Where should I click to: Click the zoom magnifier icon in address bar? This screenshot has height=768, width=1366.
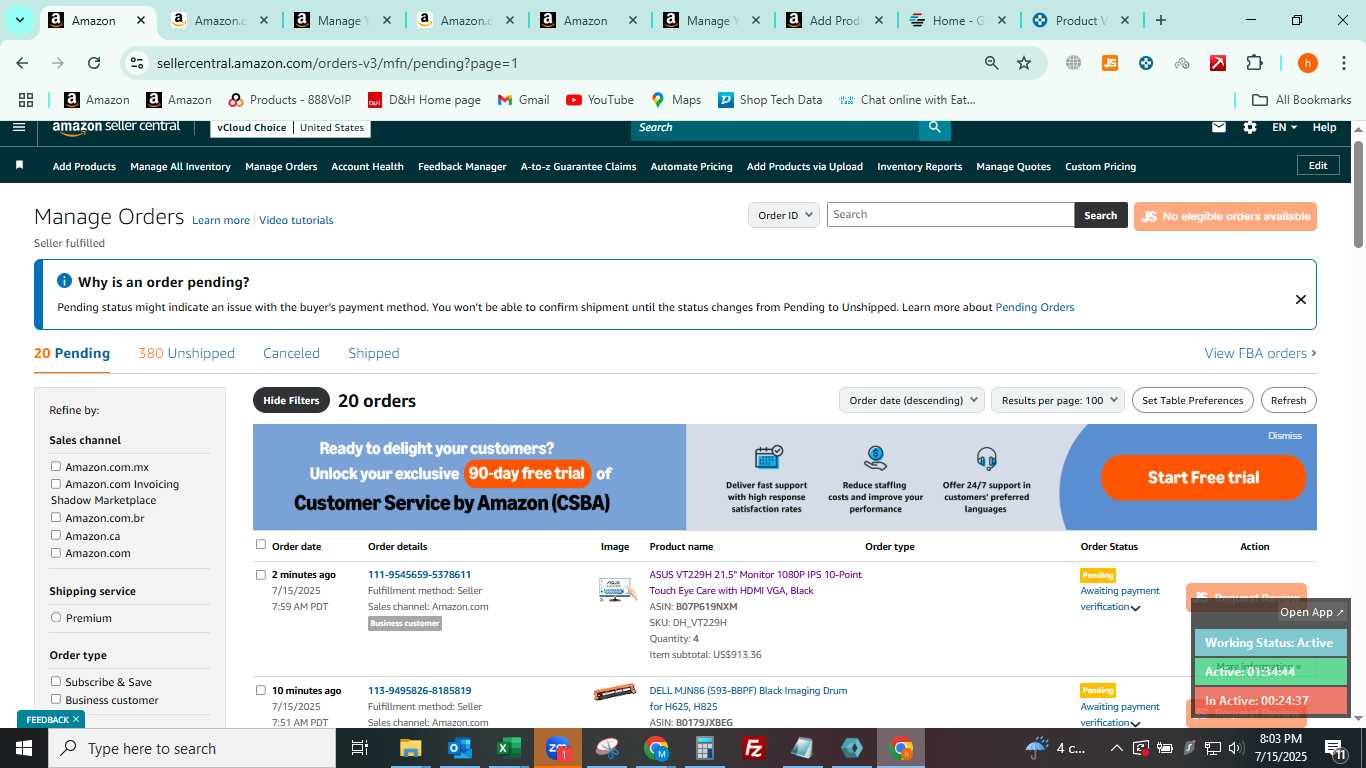coord(991,63)
